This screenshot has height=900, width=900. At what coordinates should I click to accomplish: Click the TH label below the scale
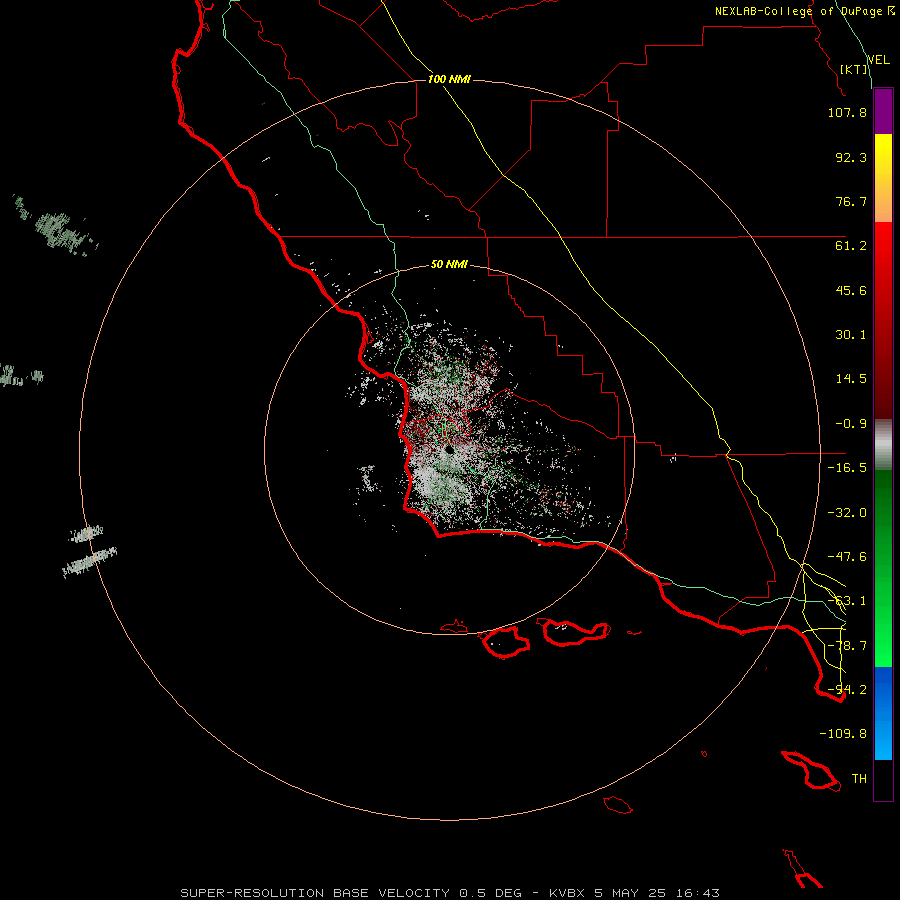pos(859,779)
